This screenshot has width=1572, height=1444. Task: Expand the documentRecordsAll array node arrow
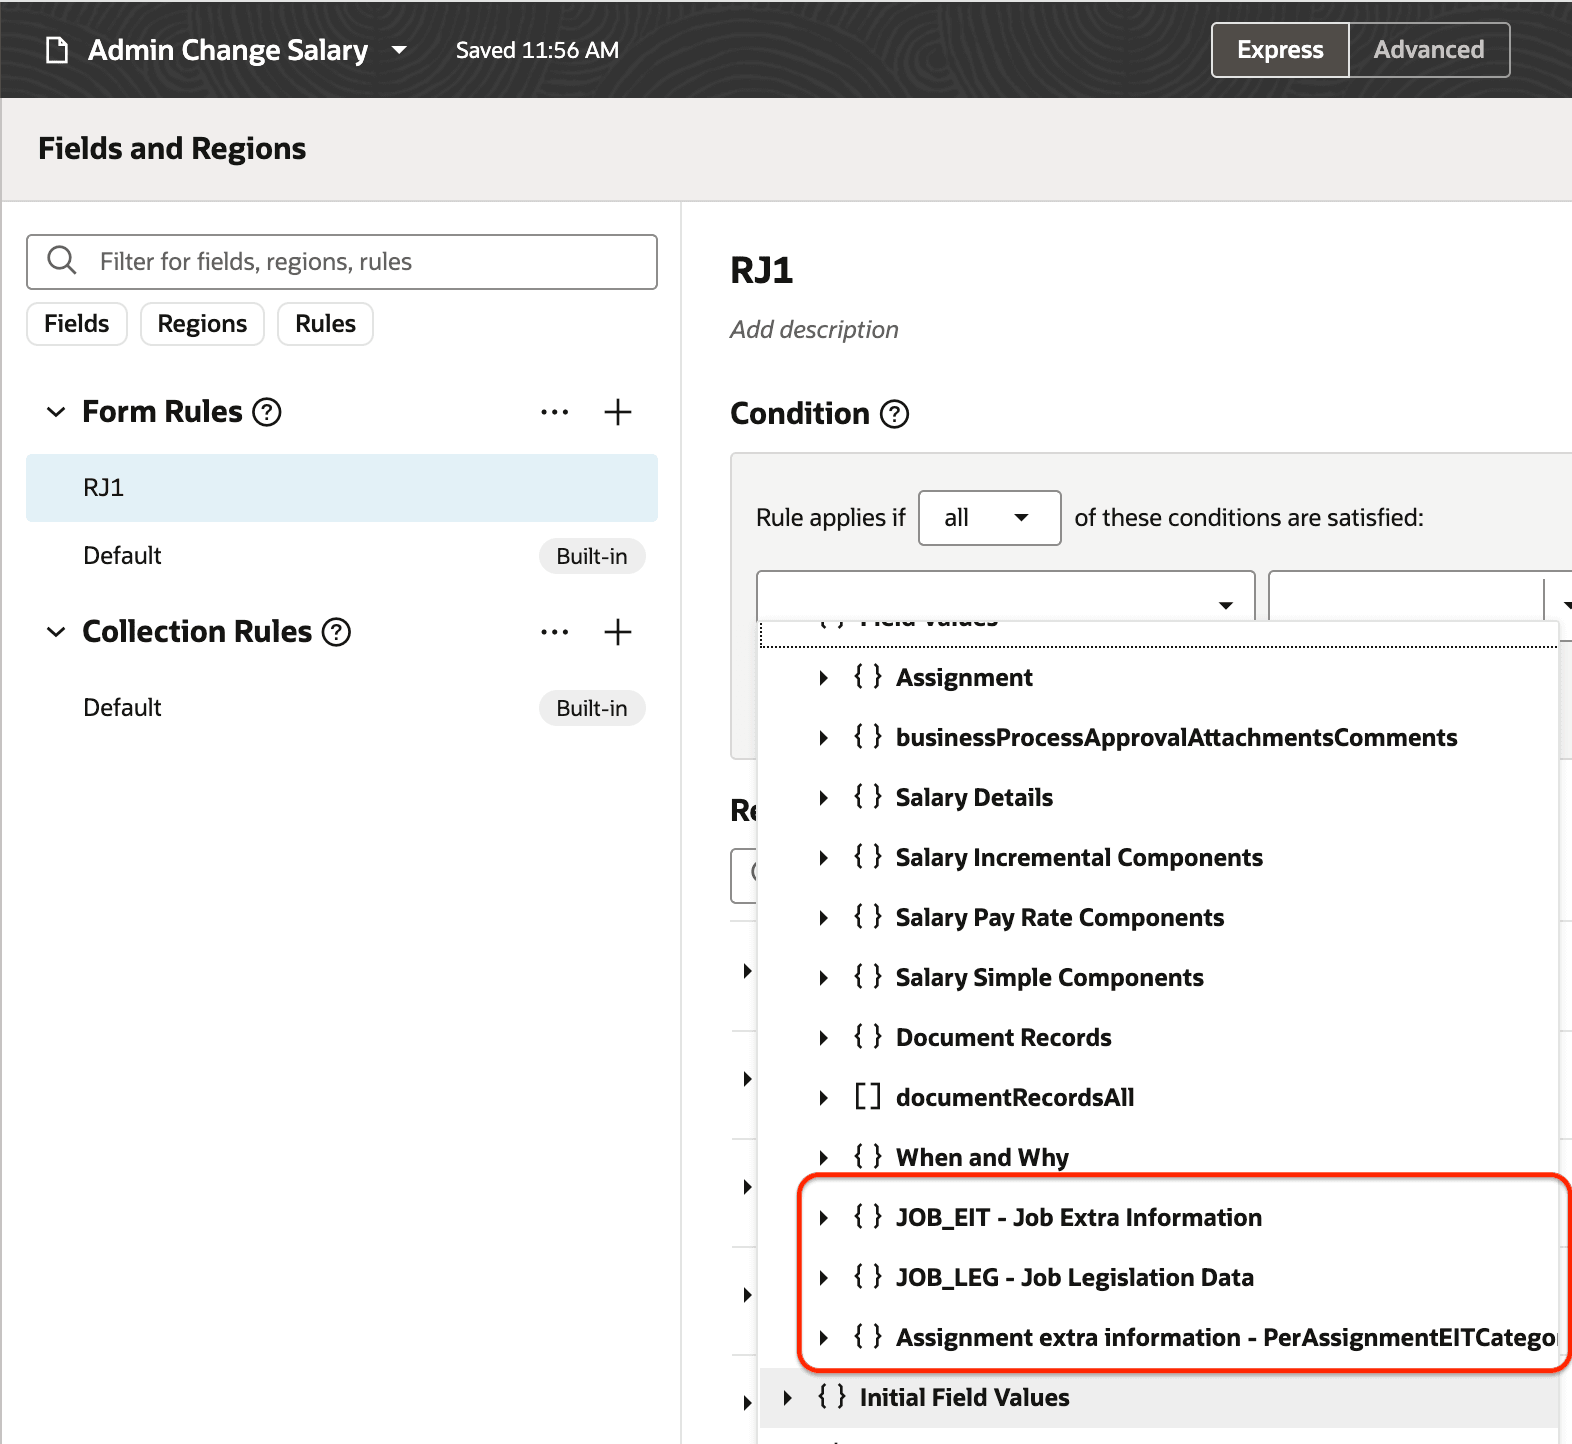coord(823,1098)
